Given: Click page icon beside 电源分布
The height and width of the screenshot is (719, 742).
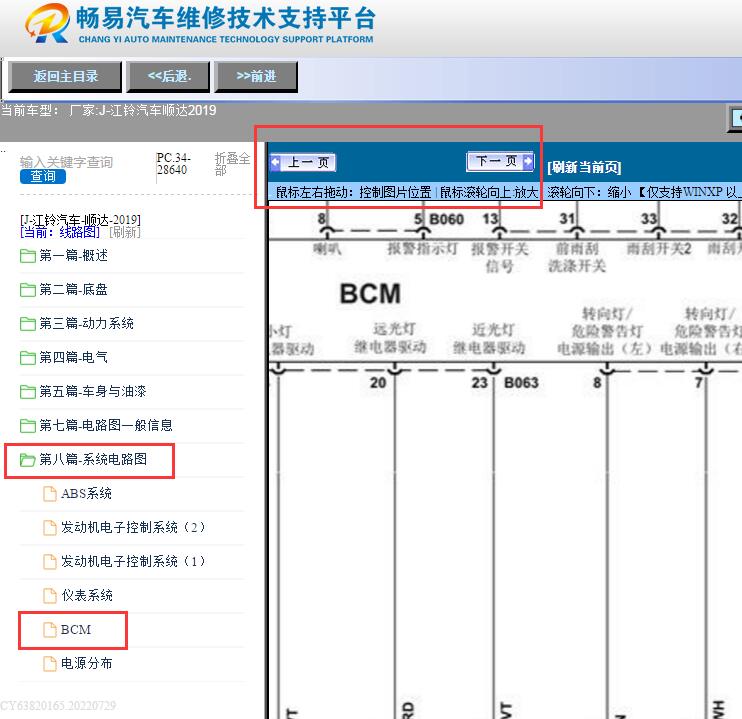Looking at the screenshot, I should tap(50, 664).
